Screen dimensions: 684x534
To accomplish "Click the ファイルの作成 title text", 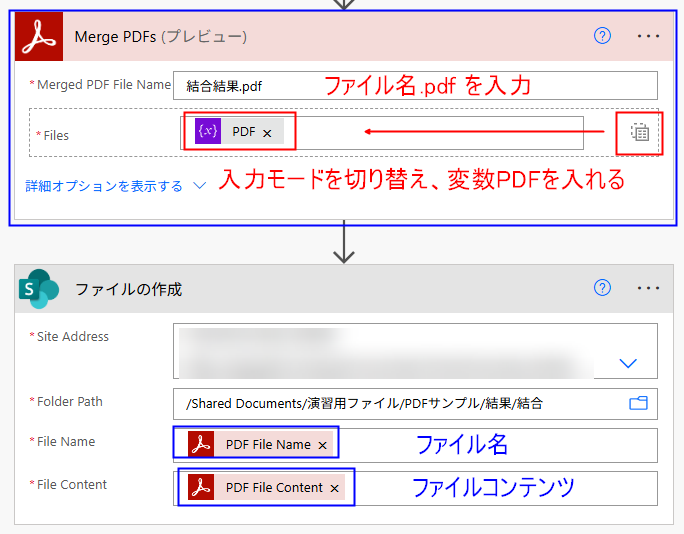I will pyautogui.click(x=128, y=289).
